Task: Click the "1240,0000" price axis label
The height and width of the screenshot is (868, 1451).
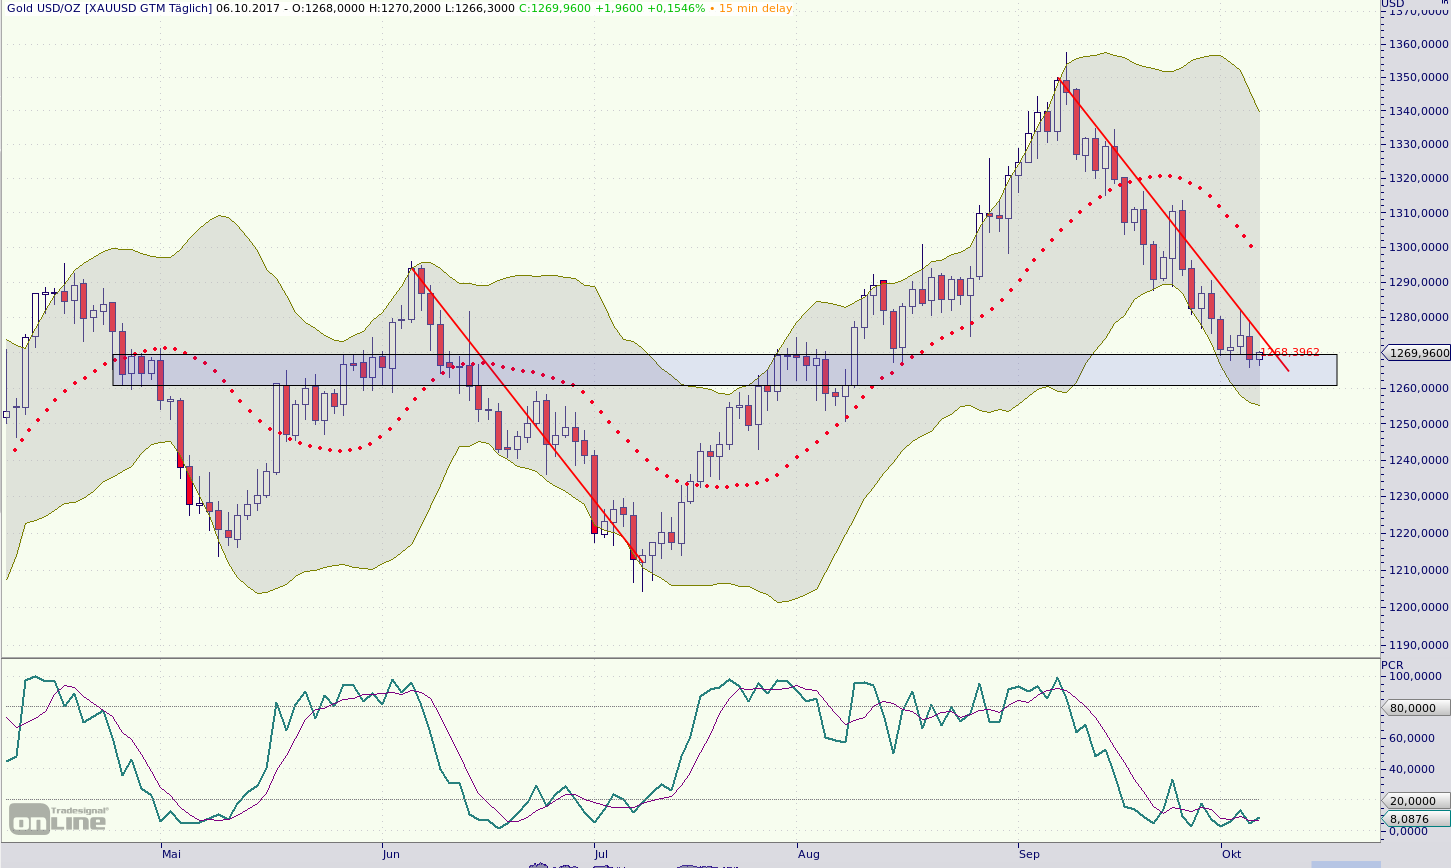Action: click(x=1418, y=460)
